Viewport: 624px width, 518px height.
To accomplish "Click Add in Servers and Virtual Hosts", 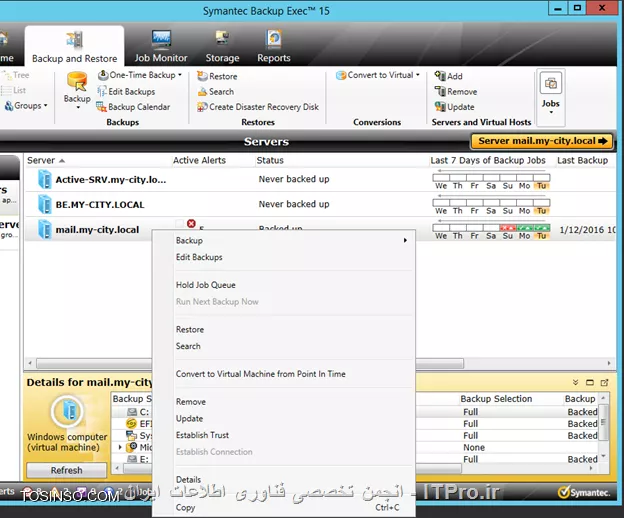I will (448, 76).
